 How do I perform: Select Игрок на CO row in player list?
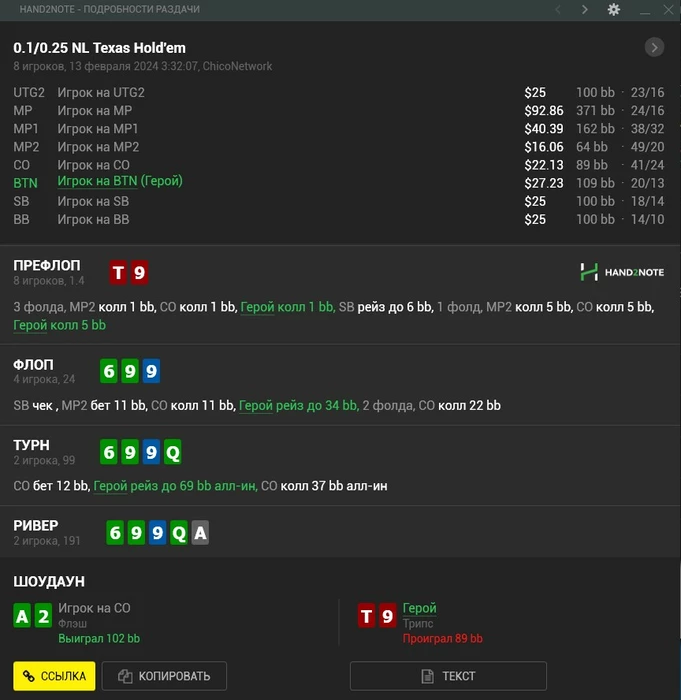pos(338,165)
